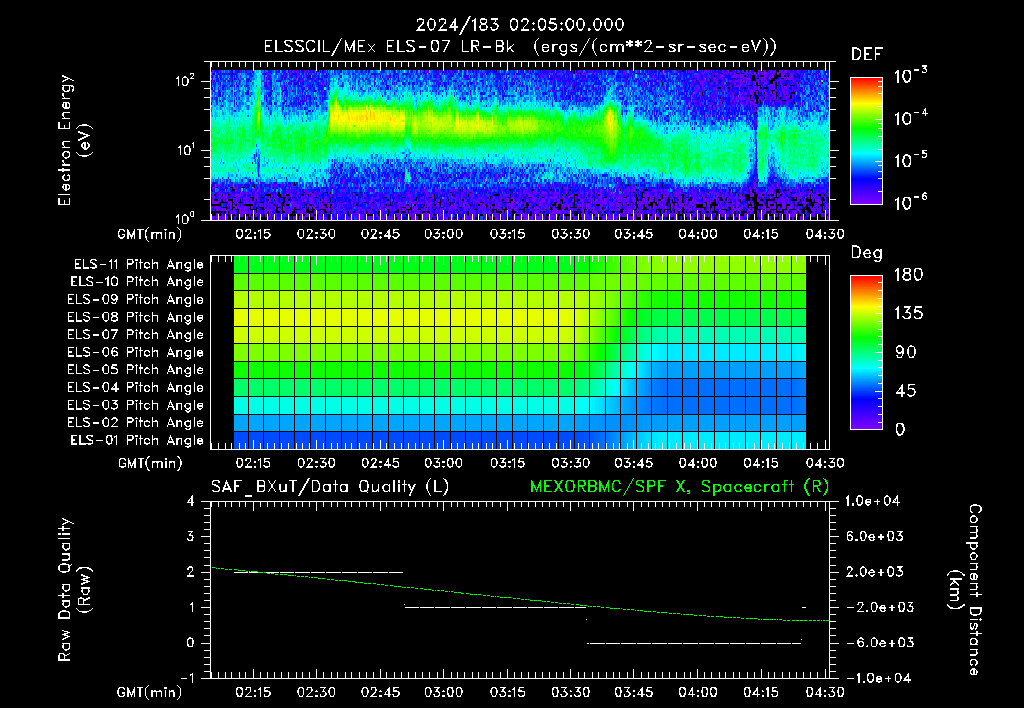Screen dimensions: 1024x708
Task: Click the 10^0 tick on energy axis
Action: [186, 218]
